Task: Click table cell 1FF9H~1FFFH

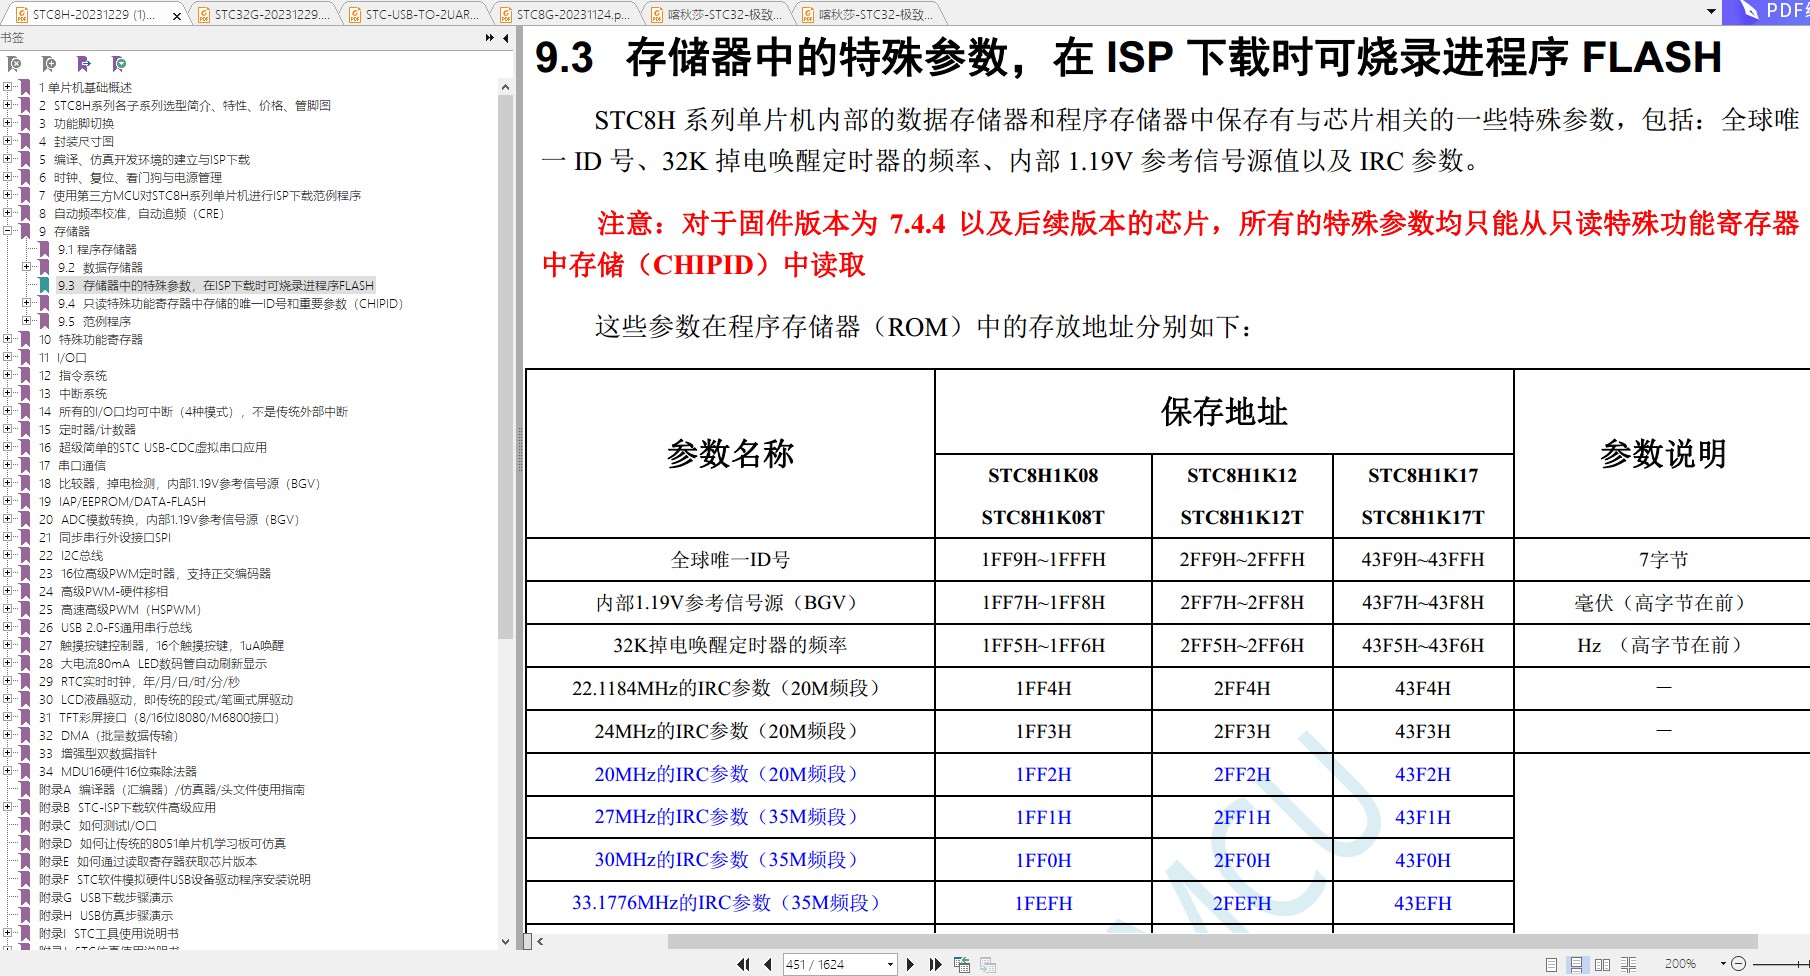Action: (1043, 560)
